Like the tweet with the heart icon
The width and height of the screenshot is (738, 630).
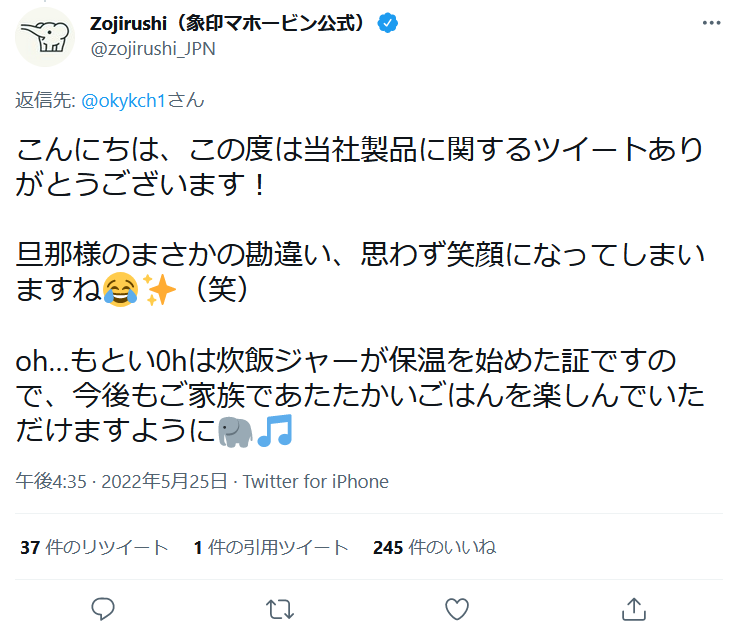pos(457,607)
